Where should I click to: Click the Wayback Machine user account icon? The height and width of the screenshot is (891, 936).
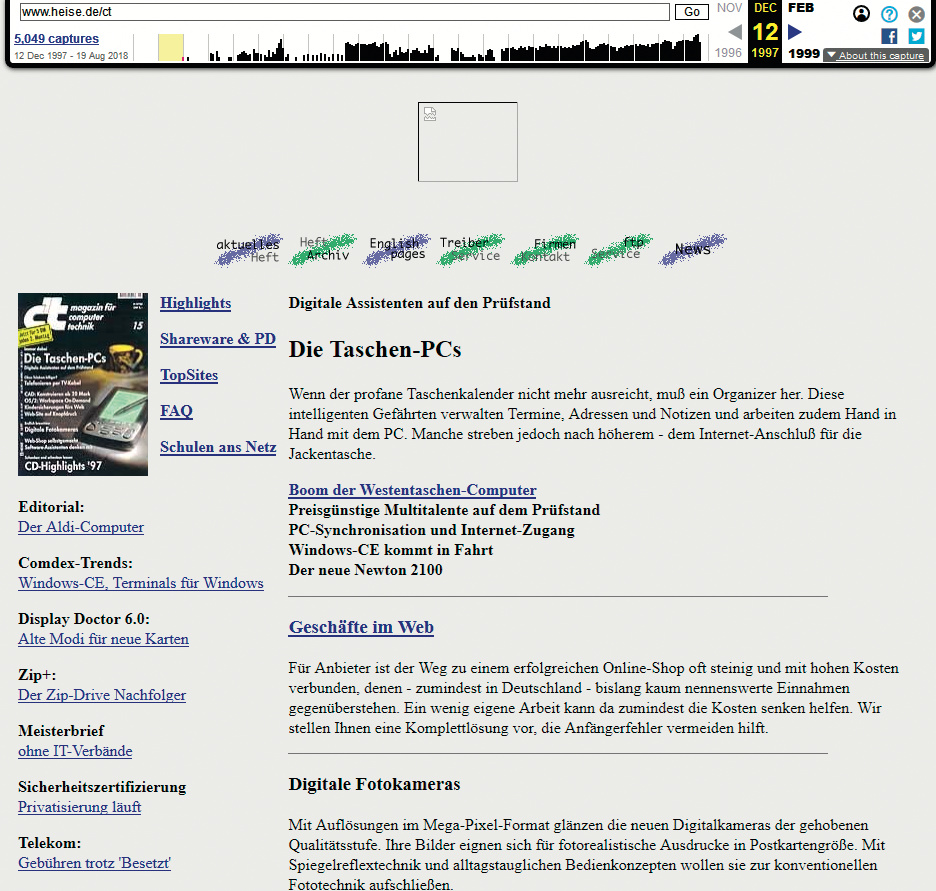pyautogui.click(x=861, y=14)
